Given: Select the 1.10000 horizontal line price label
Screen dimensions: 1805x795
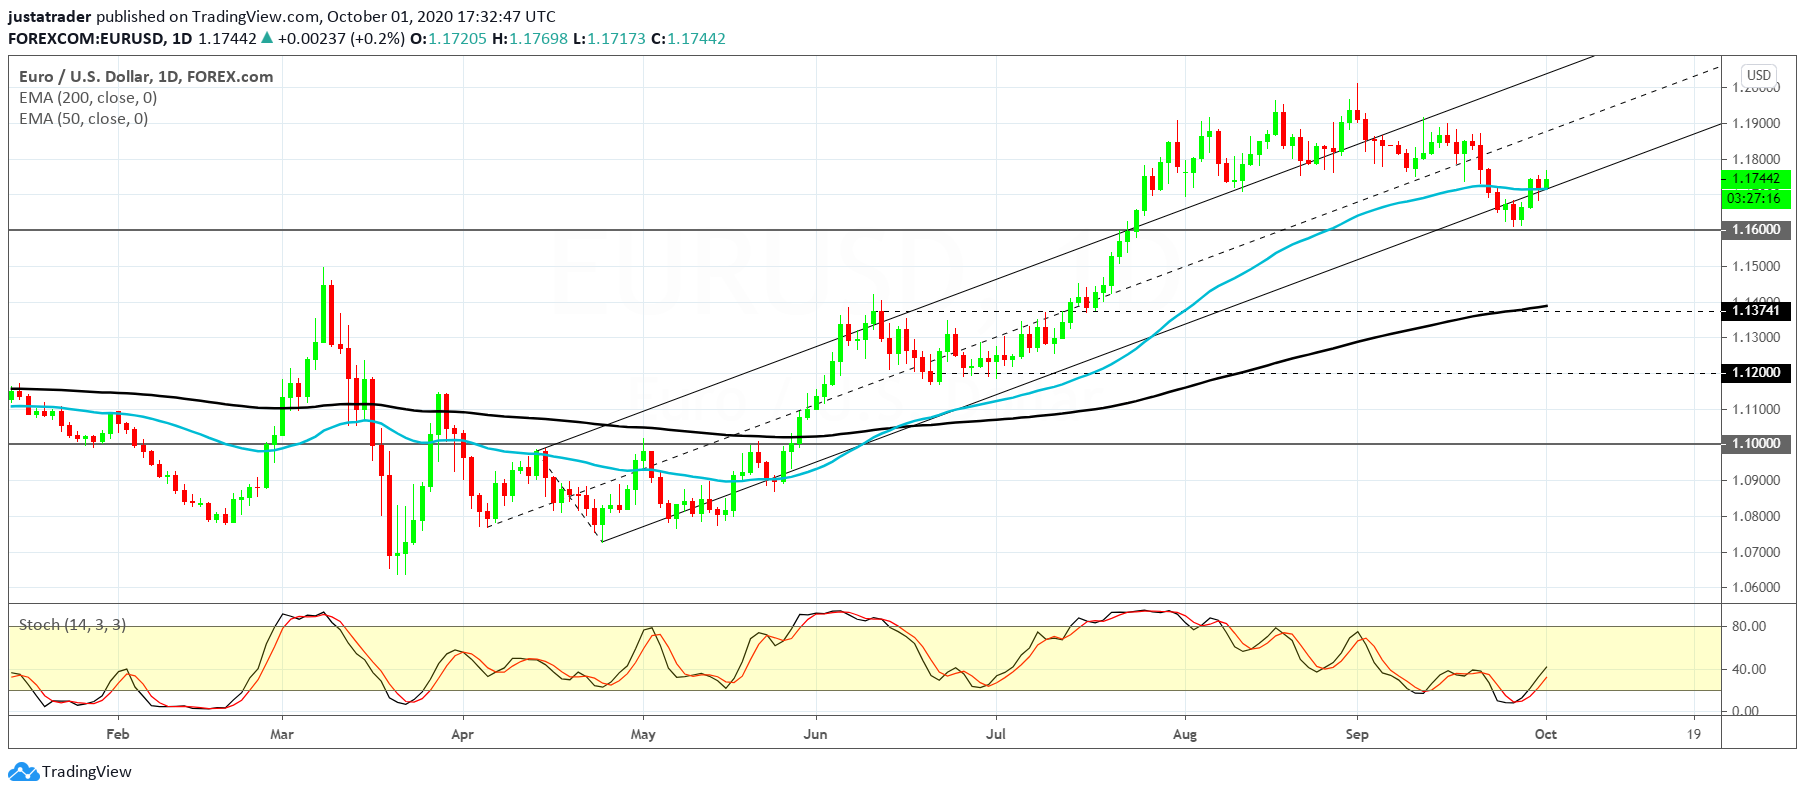Looking at the screenshot, I should (x=1757, y=444).
